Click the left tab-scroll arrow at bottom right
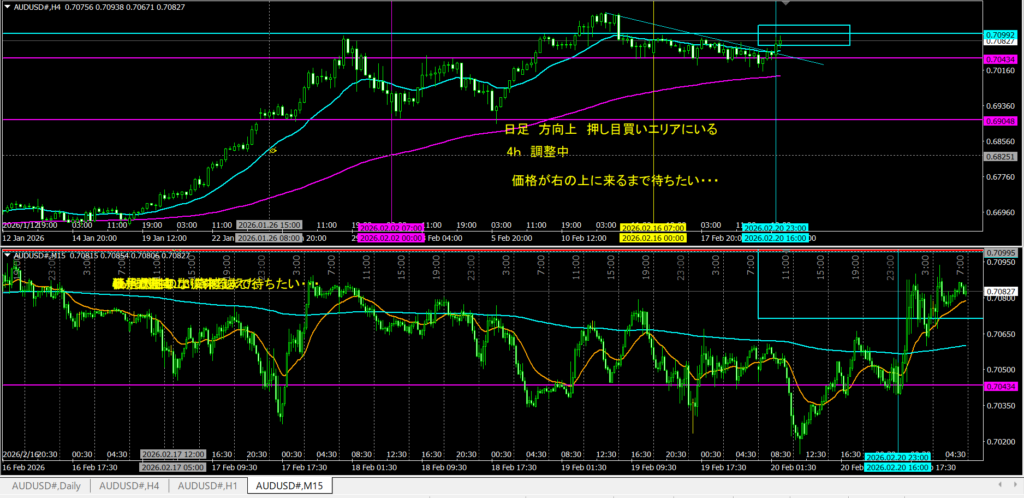The image size is (1024, 498). tap(1002, 486)
